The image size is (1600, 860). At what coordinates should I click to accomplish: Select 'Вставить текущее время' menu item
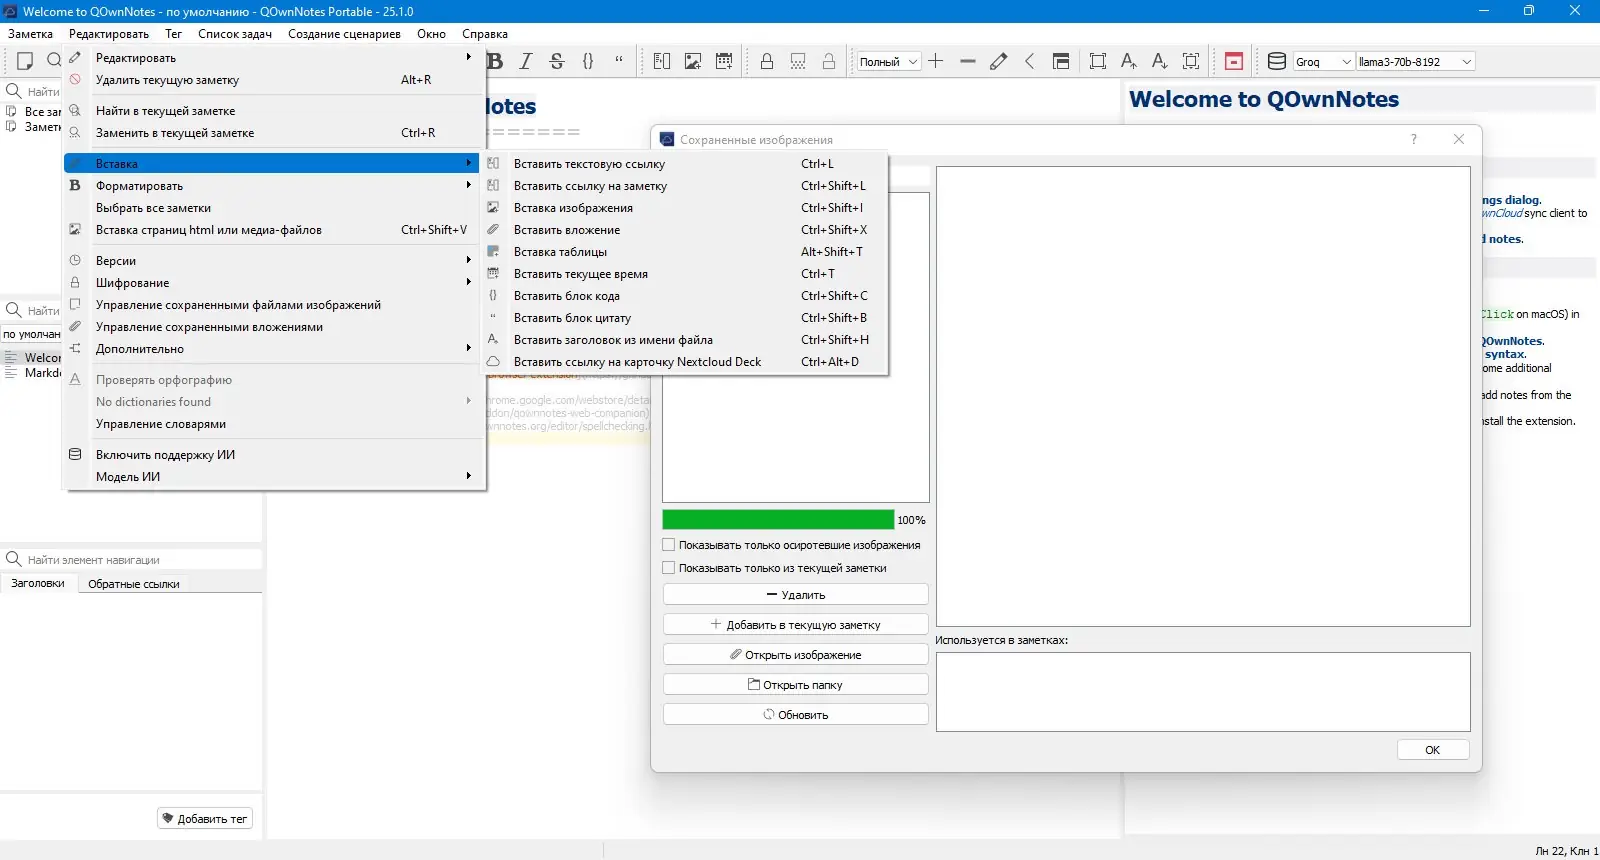pyautogui.click(x=685, y=274)
